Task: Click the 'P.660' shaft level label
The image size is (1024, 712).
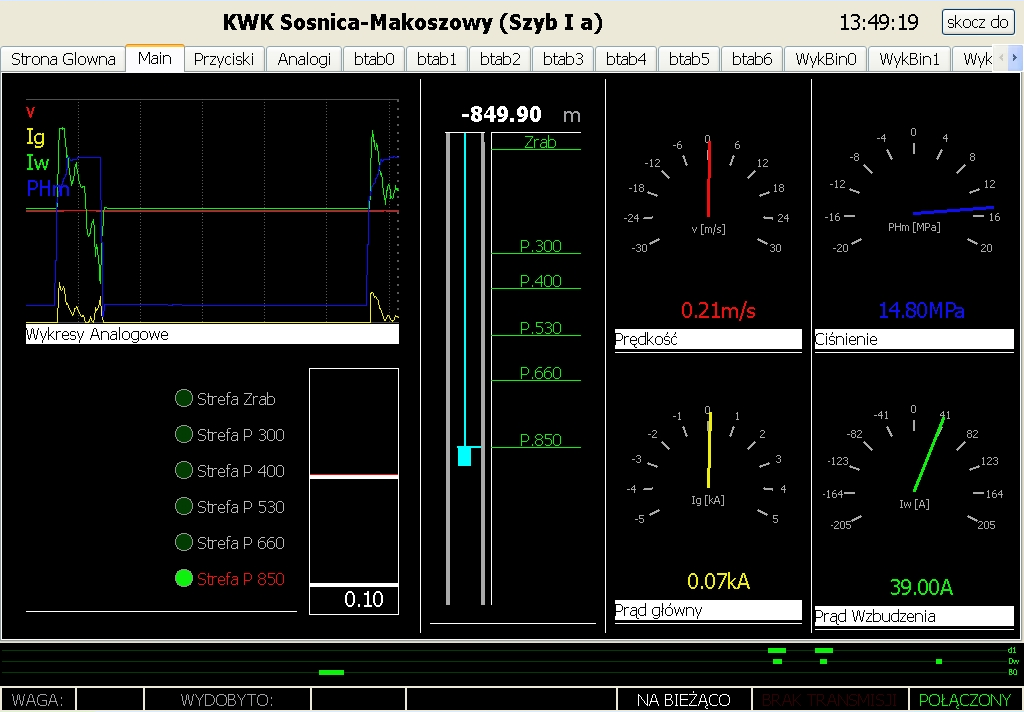Action: [541, 373]
